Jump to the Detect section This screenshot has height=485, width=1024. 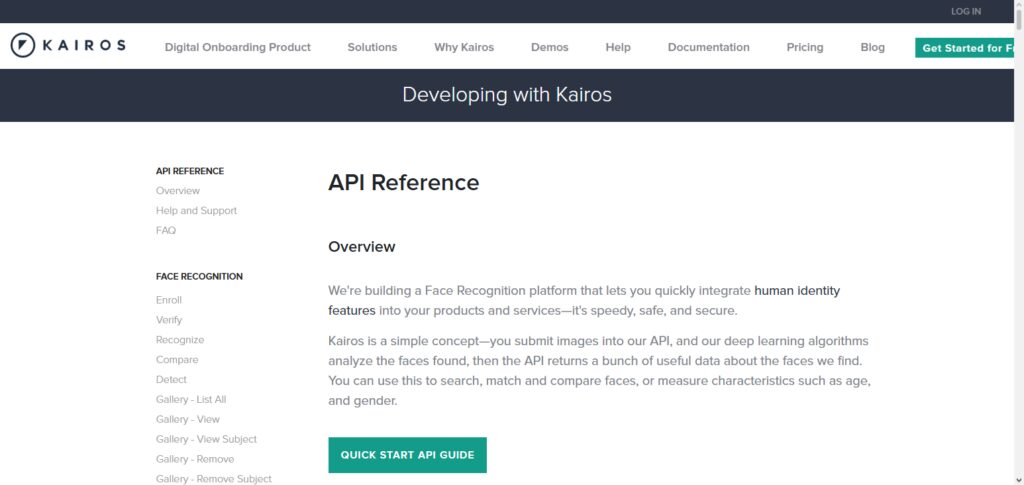[x=171, y=379]
